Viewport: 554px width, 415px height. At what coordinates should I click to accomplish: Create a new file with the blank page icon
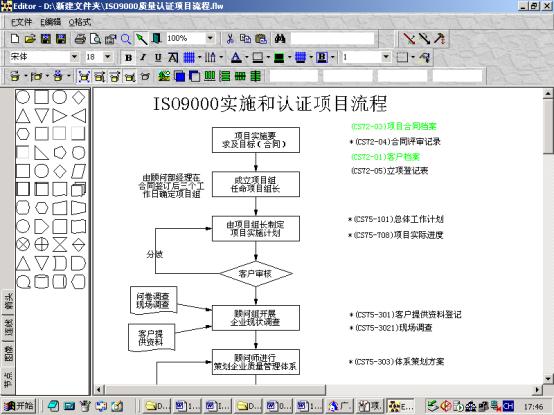click(x=15, y=38)
